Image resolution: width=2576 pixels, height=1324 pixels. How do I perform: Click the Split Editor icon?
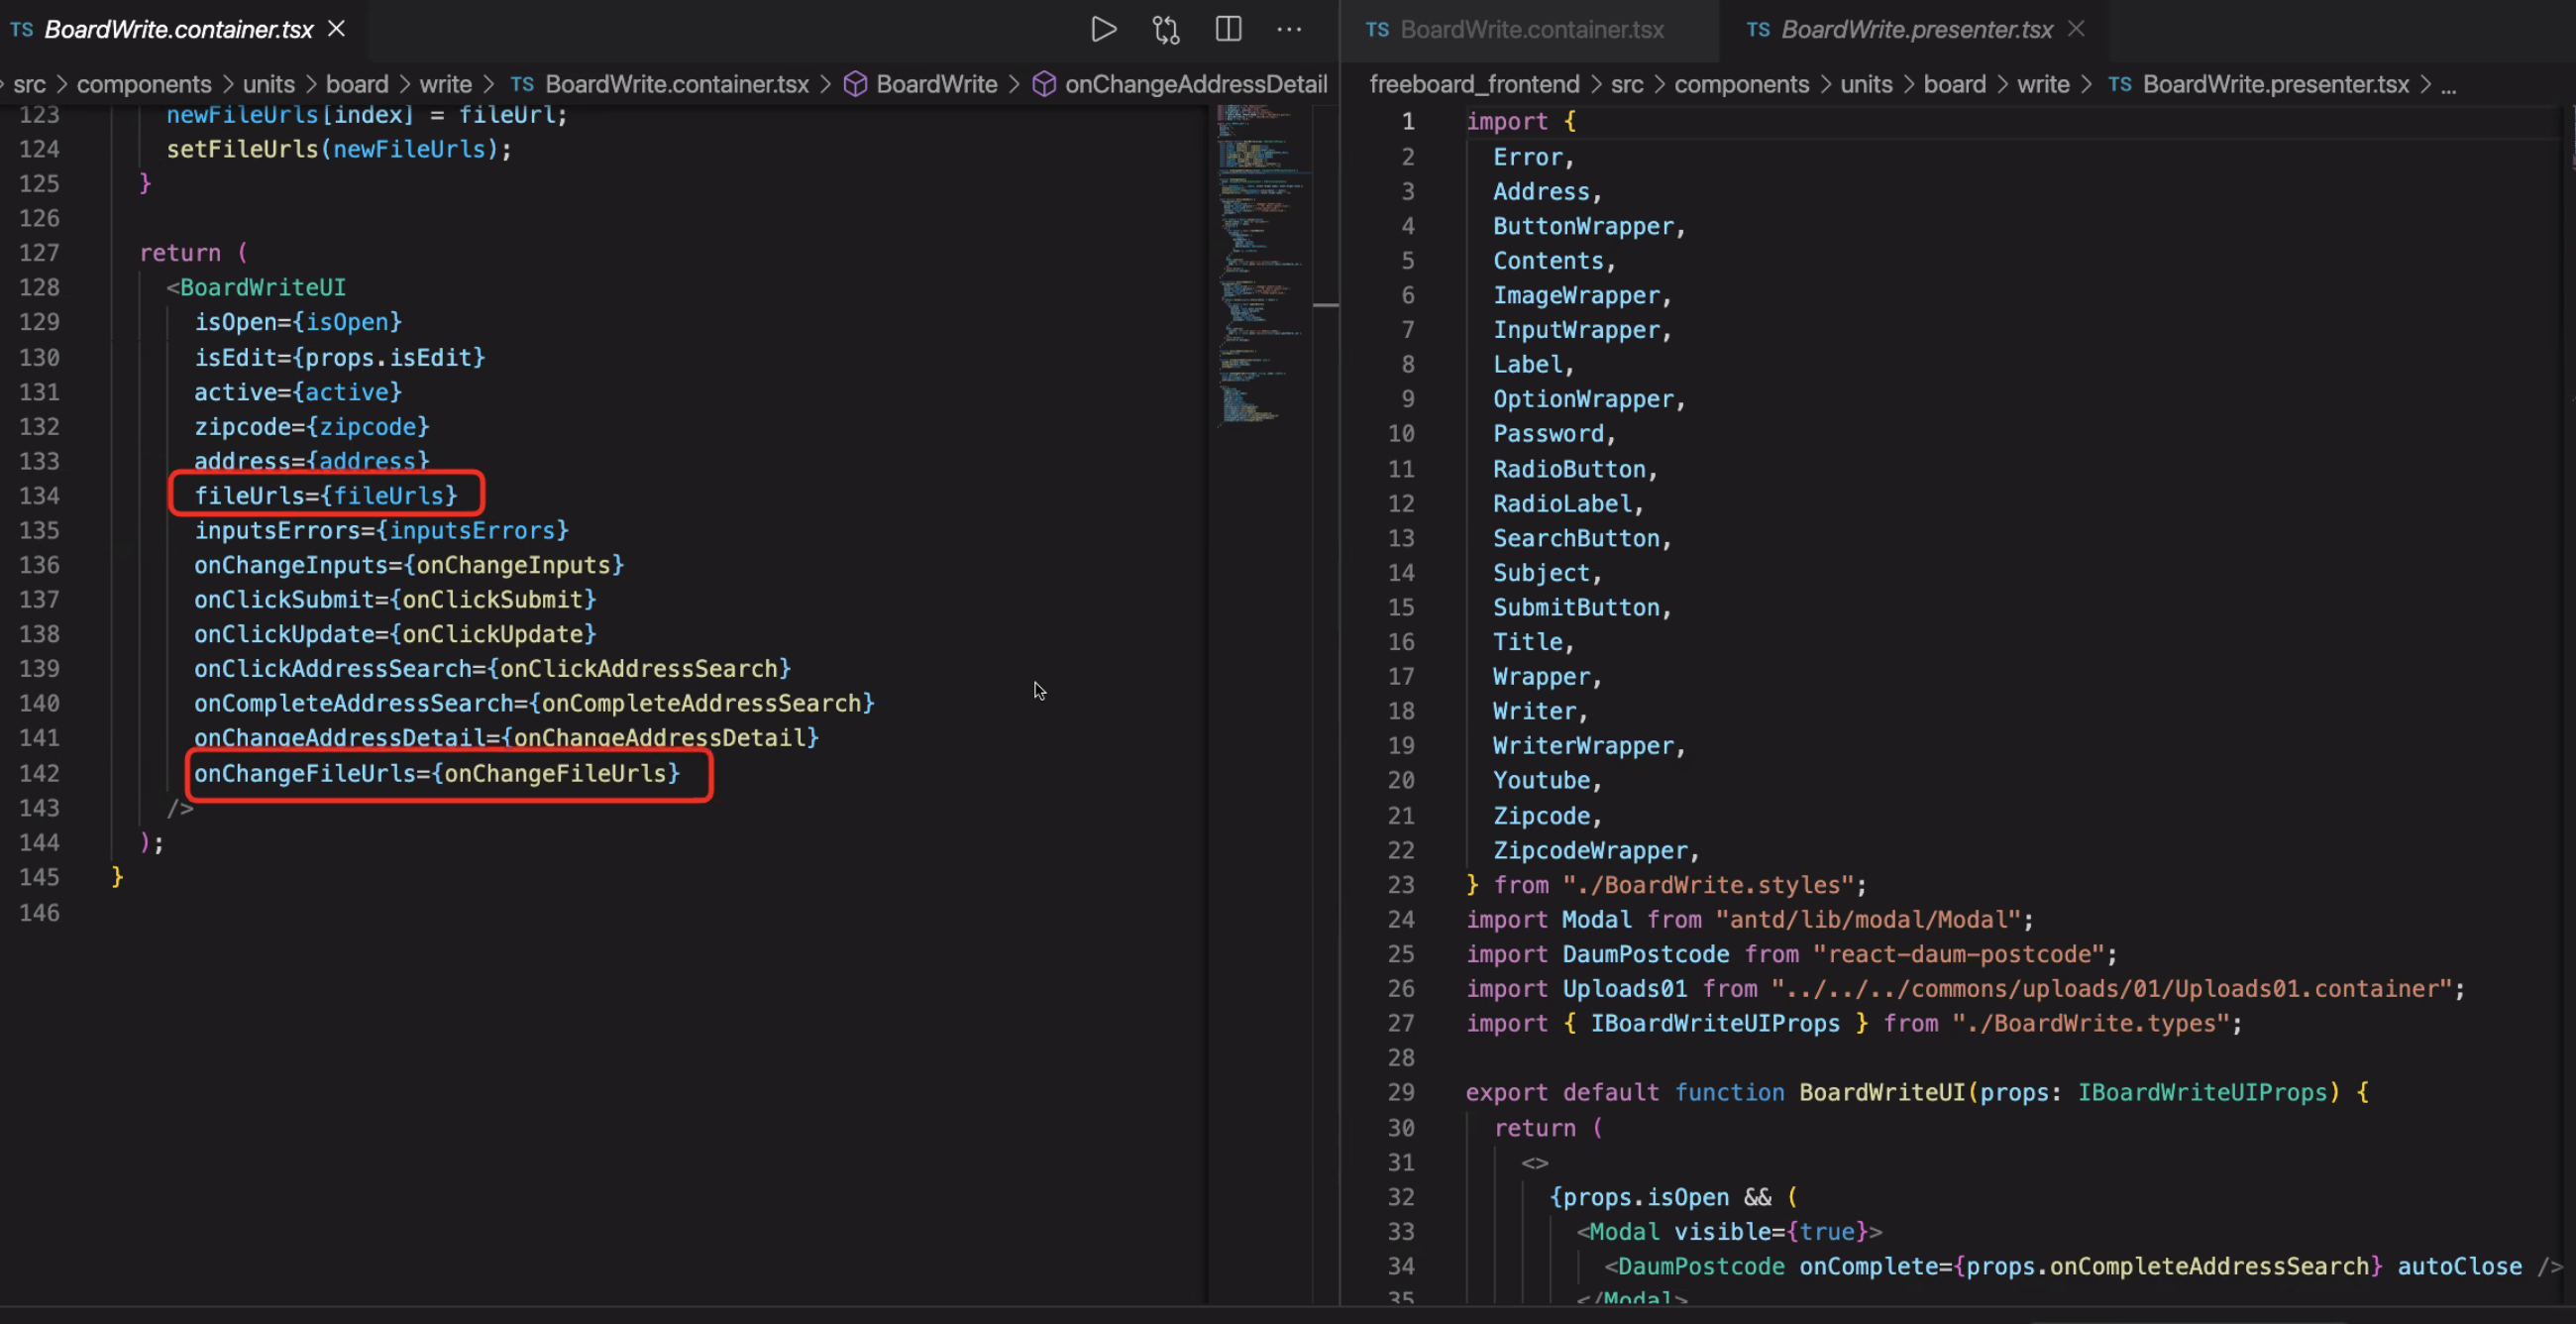click(1228, 29)
